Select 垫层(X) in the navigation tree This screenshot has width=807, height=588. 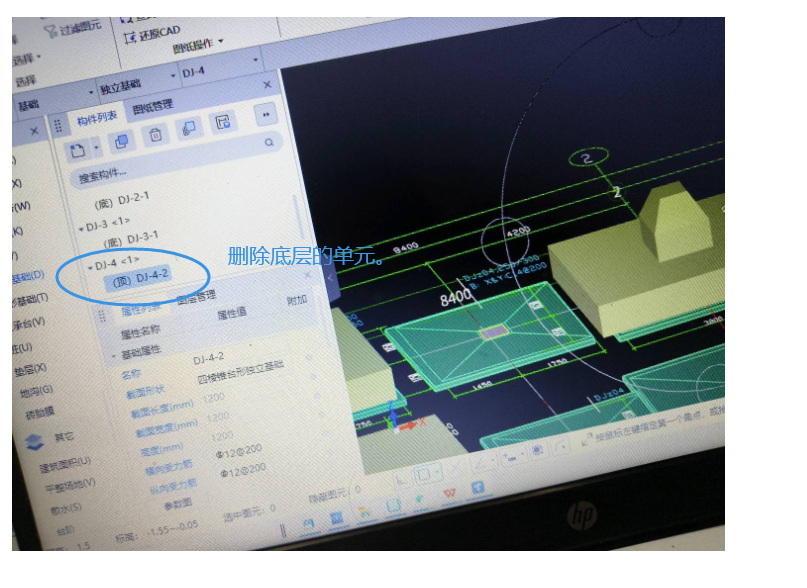pos(30,370)
